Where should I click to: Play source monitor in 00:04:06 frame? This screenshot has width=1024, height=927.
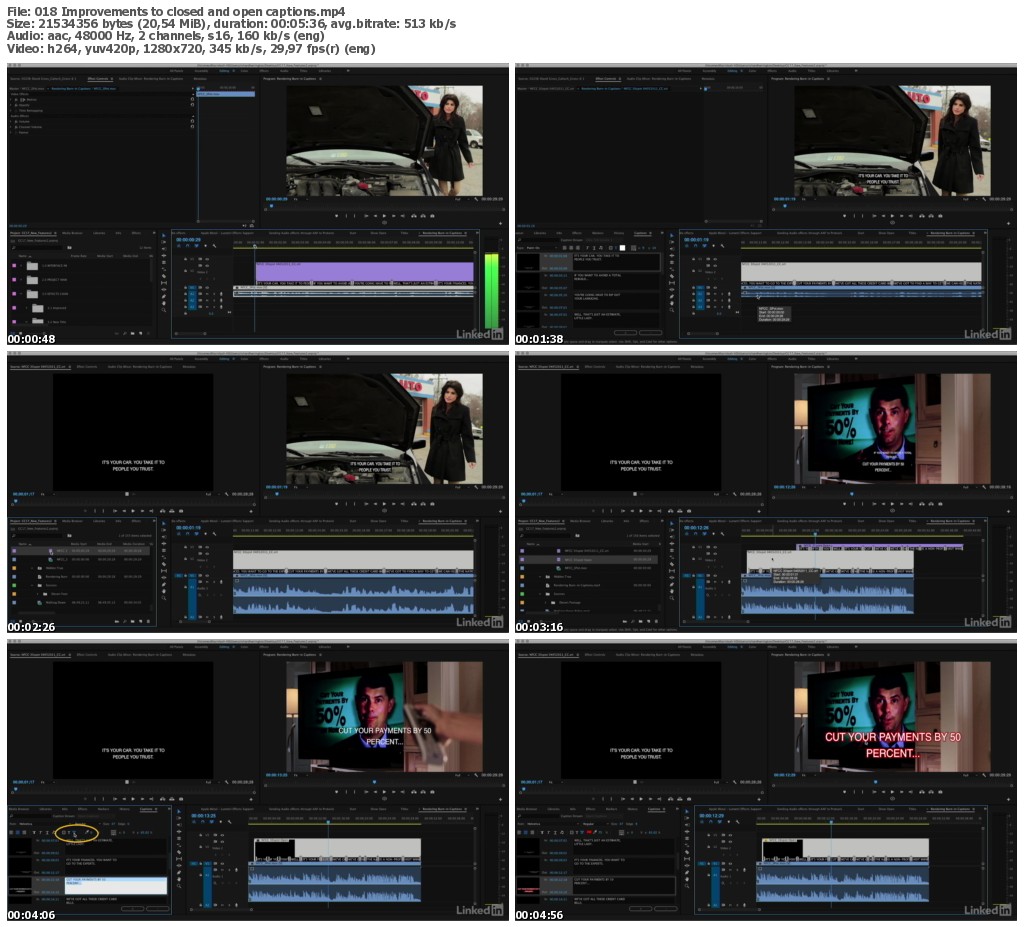click(133, 799)
